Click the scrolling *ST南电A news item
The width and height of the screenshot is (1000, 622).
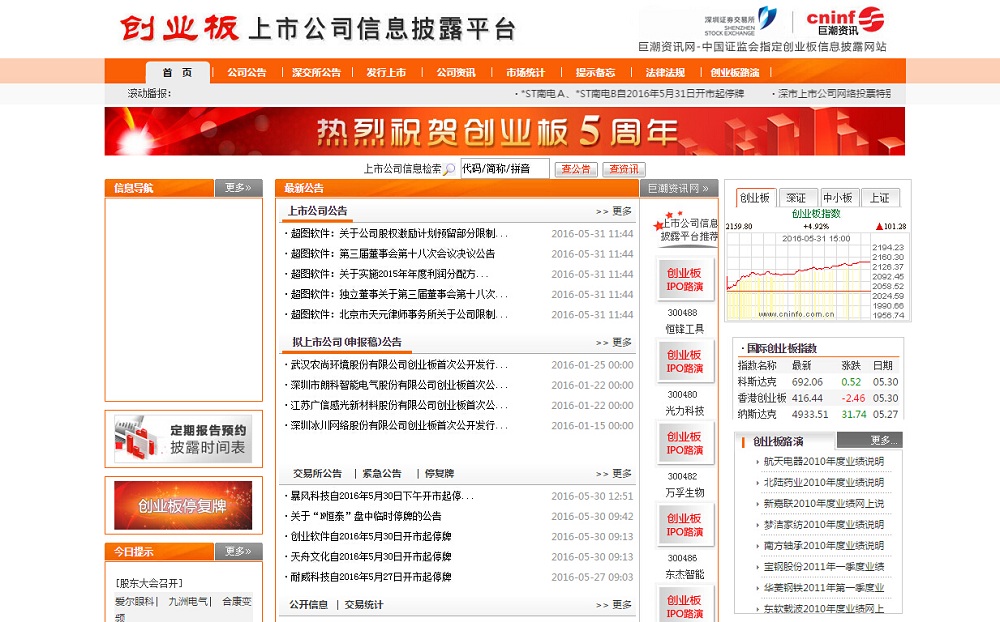coord(633,94)
